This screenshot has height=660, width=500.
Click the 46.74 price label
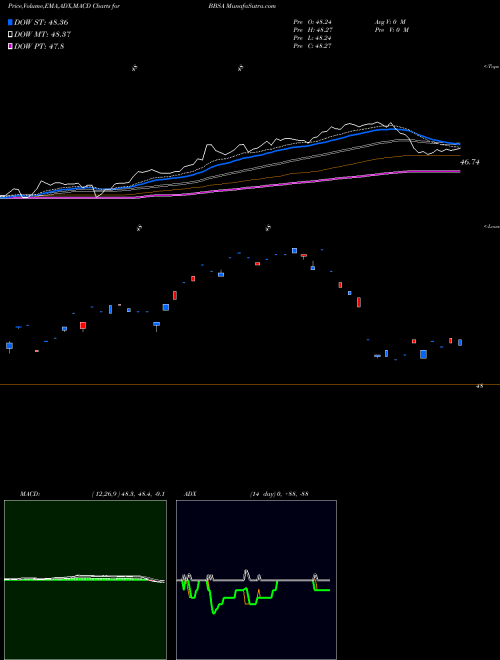tap(470, 162)
